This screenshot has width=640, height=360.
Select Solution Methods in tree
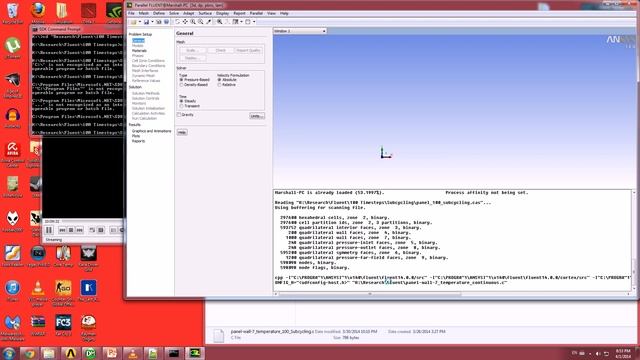(146, 93)
